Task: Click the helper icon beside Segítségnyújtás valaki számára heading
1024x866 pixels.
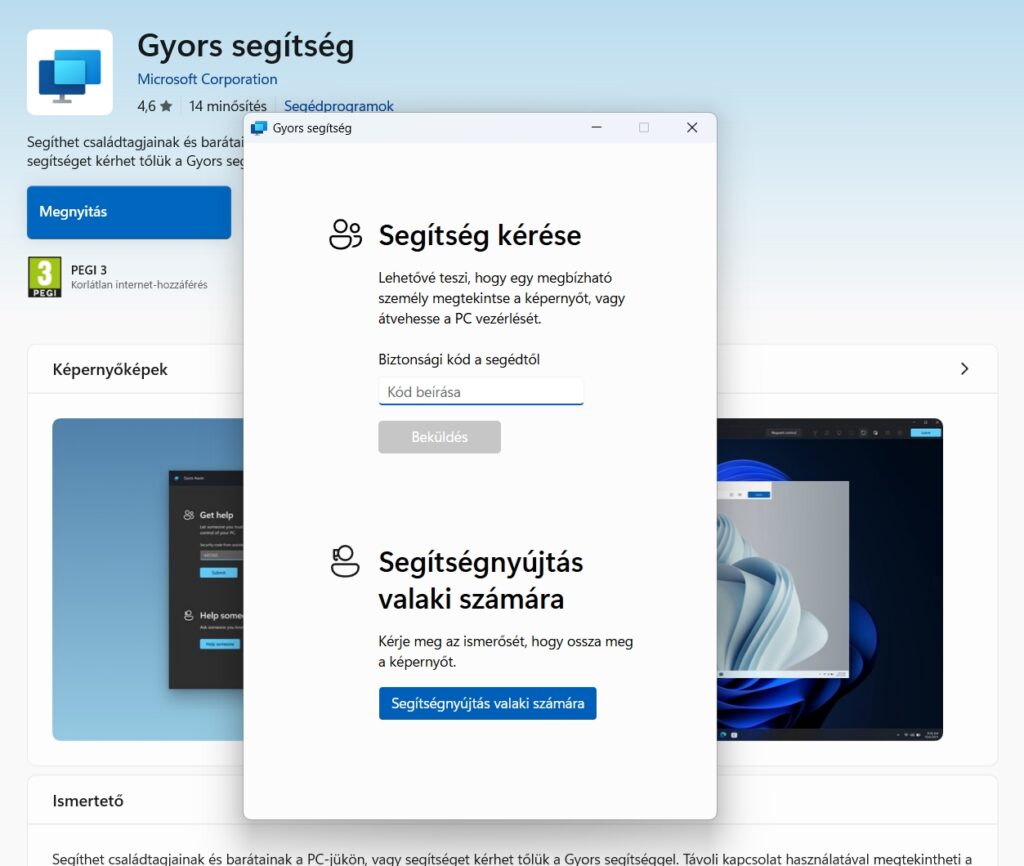Action: point(345,561)
